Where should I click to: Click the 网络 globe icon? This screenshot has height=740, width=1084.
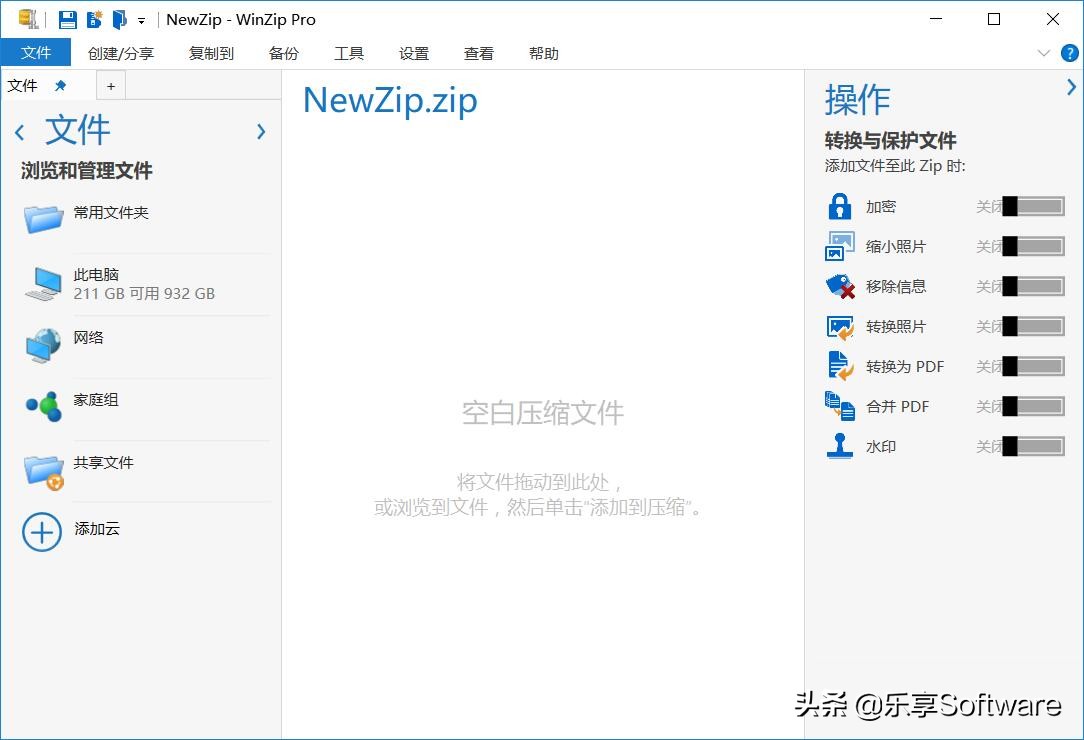43,345
